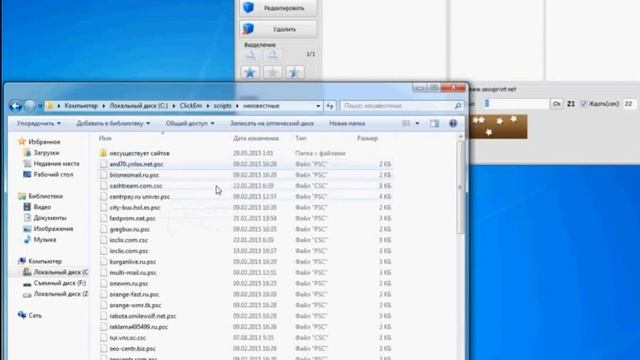Go back using the Explorer back arrow
The height and width of the screenshot is (360, 640).
pos(16,106)
